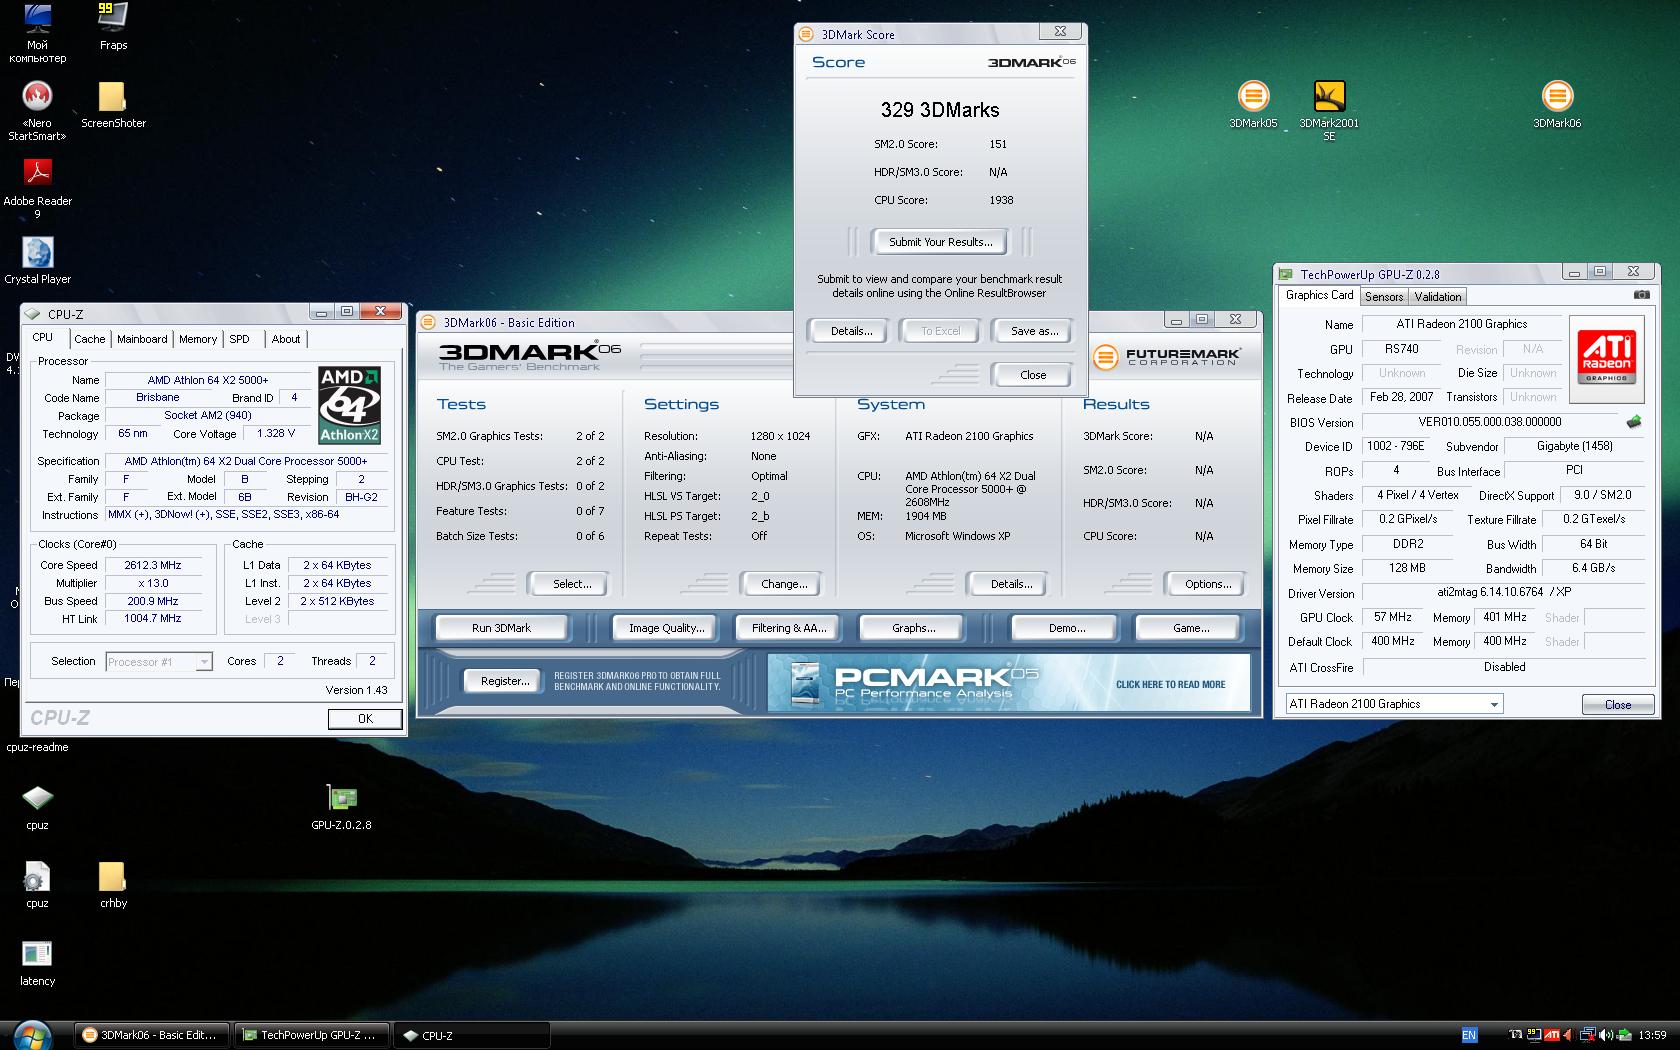Click Run 3DMark button
This screenshot has width=1680, height=1050.
pos(501,628)
